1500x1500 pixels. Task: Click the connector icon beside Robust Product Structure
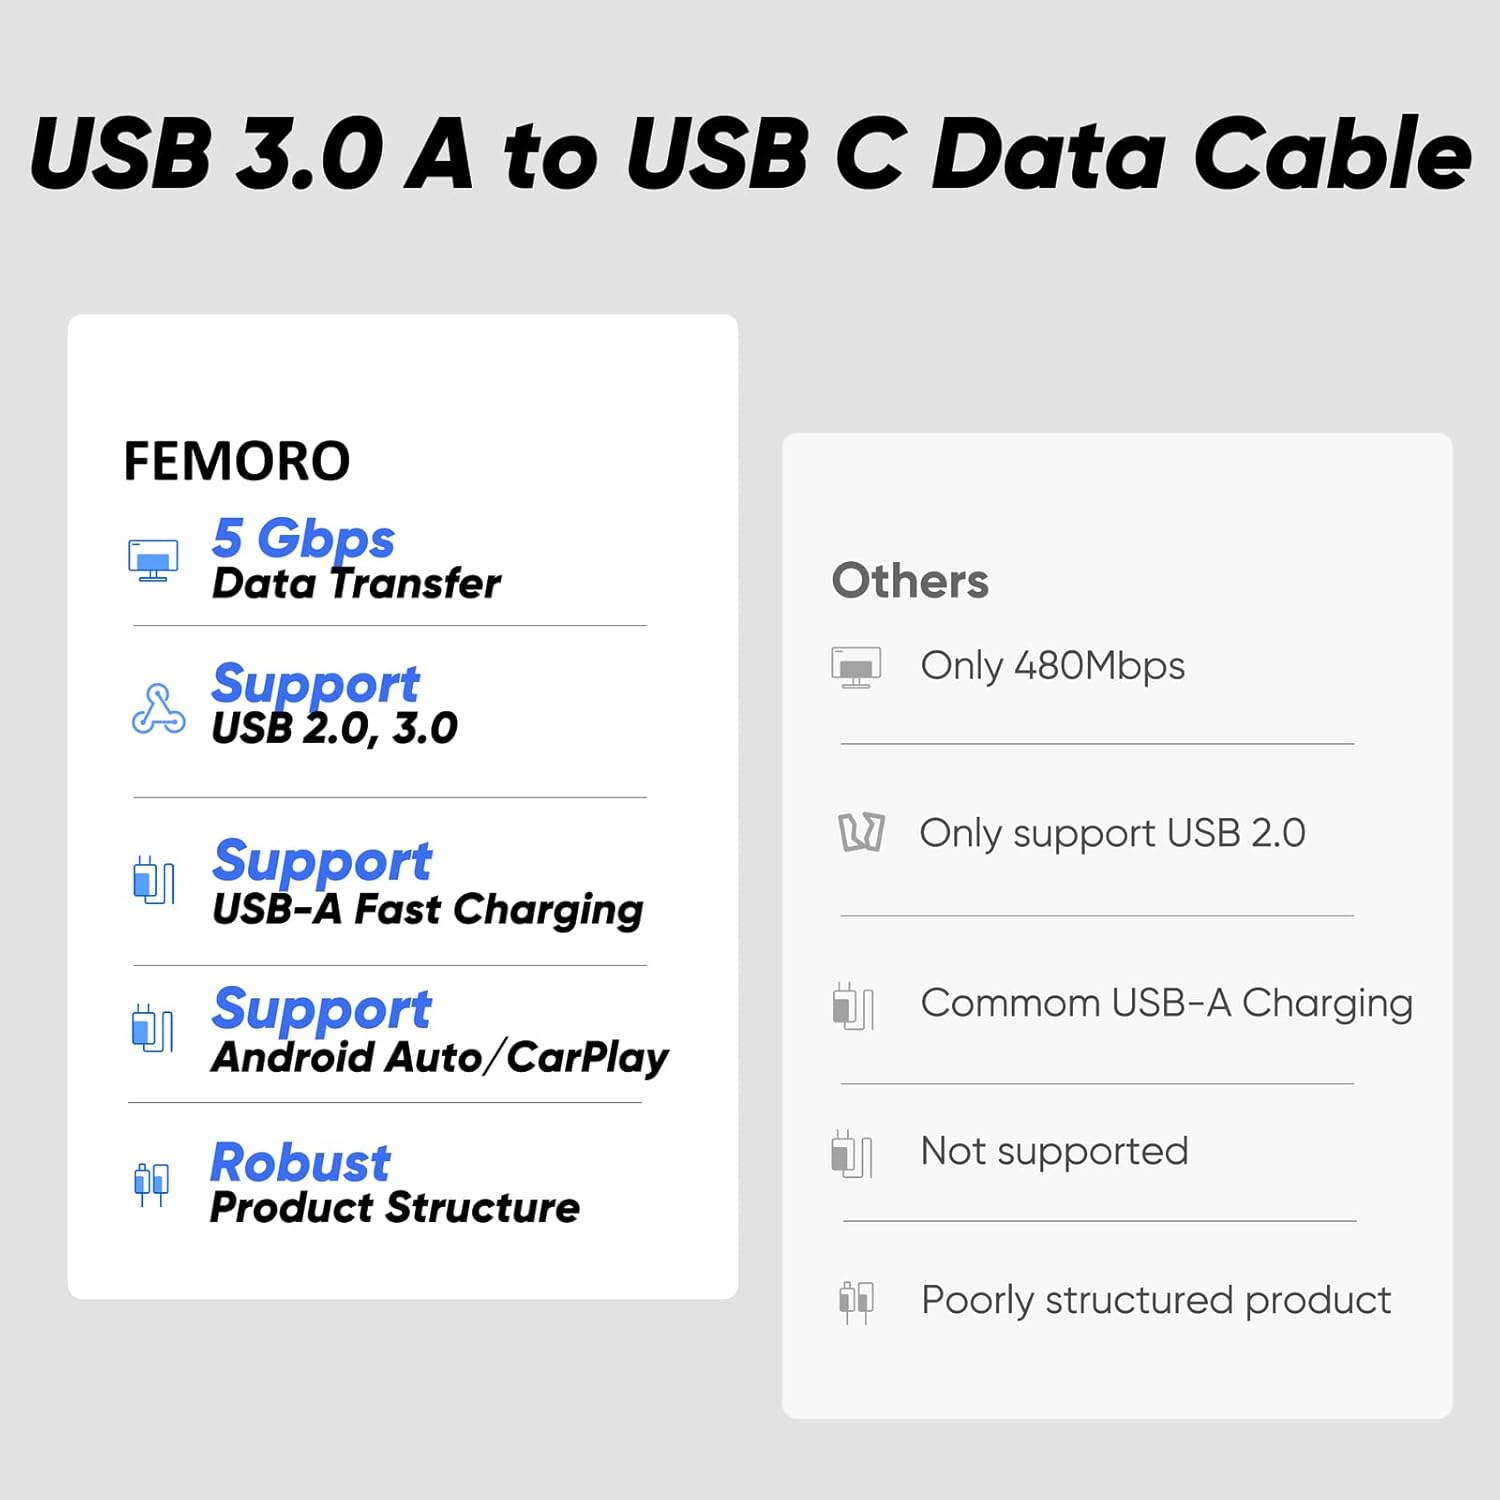[x=152, y=1184]
